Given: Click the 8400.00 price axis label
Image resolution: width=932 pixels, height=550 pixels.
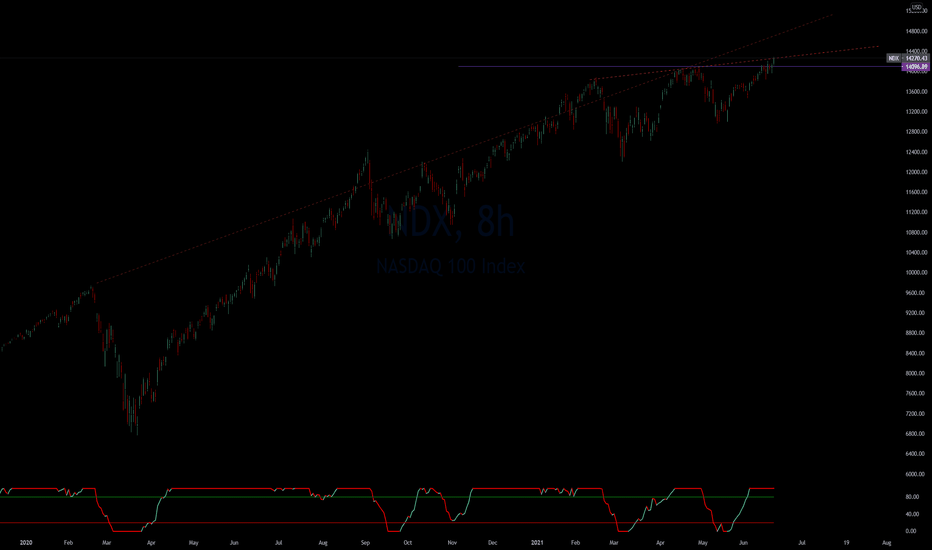Looking at the screenshot, I should 916,353.
